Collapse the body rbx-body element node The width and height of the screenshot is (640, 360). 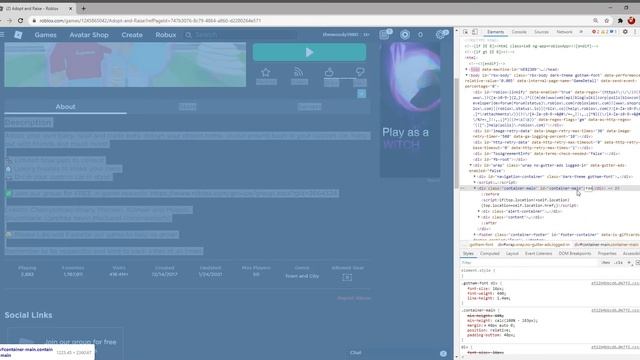(467, 75)
